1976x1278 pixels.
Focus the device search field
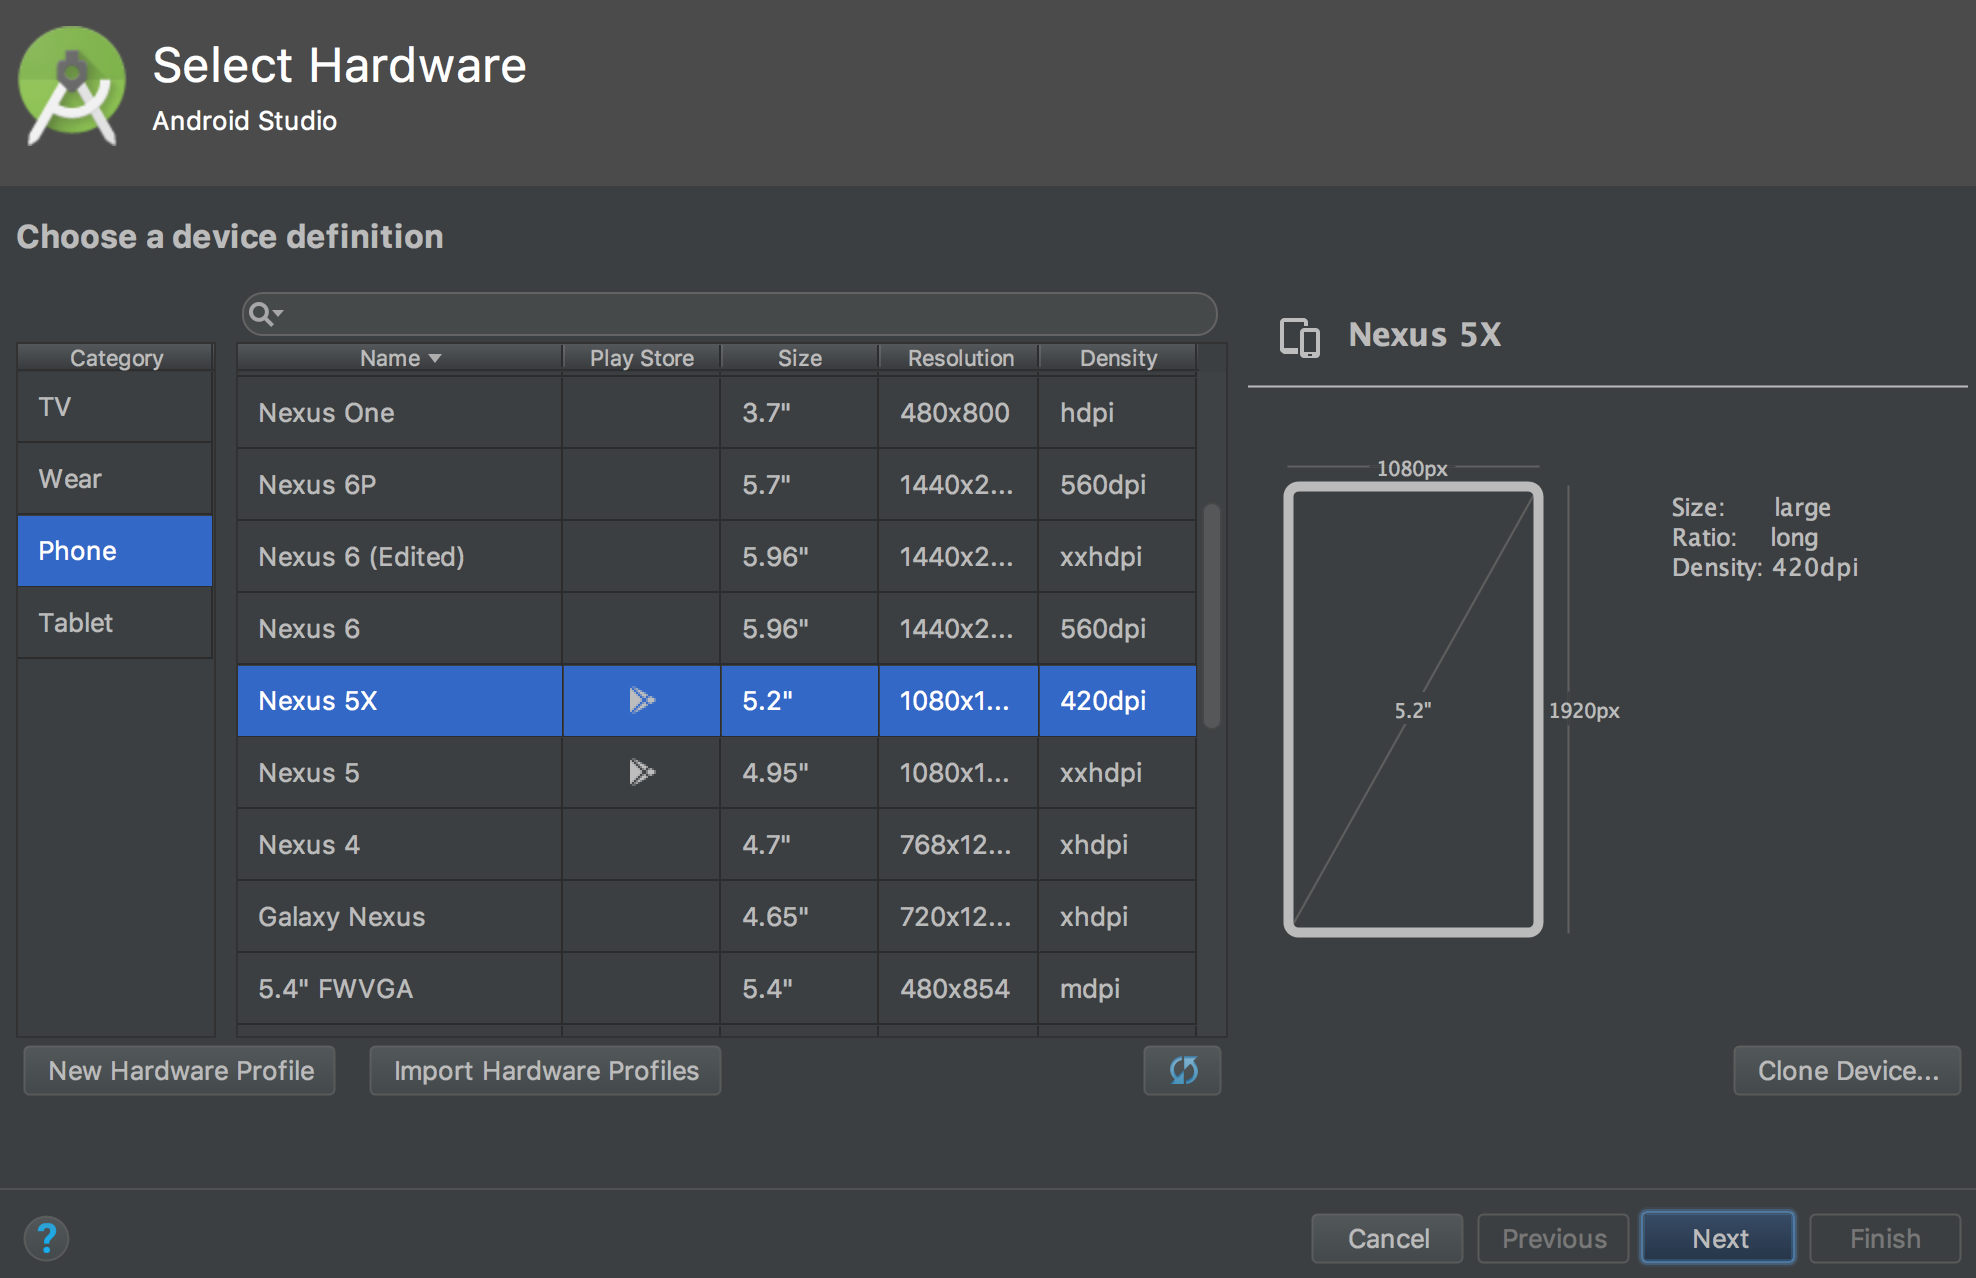730,314
